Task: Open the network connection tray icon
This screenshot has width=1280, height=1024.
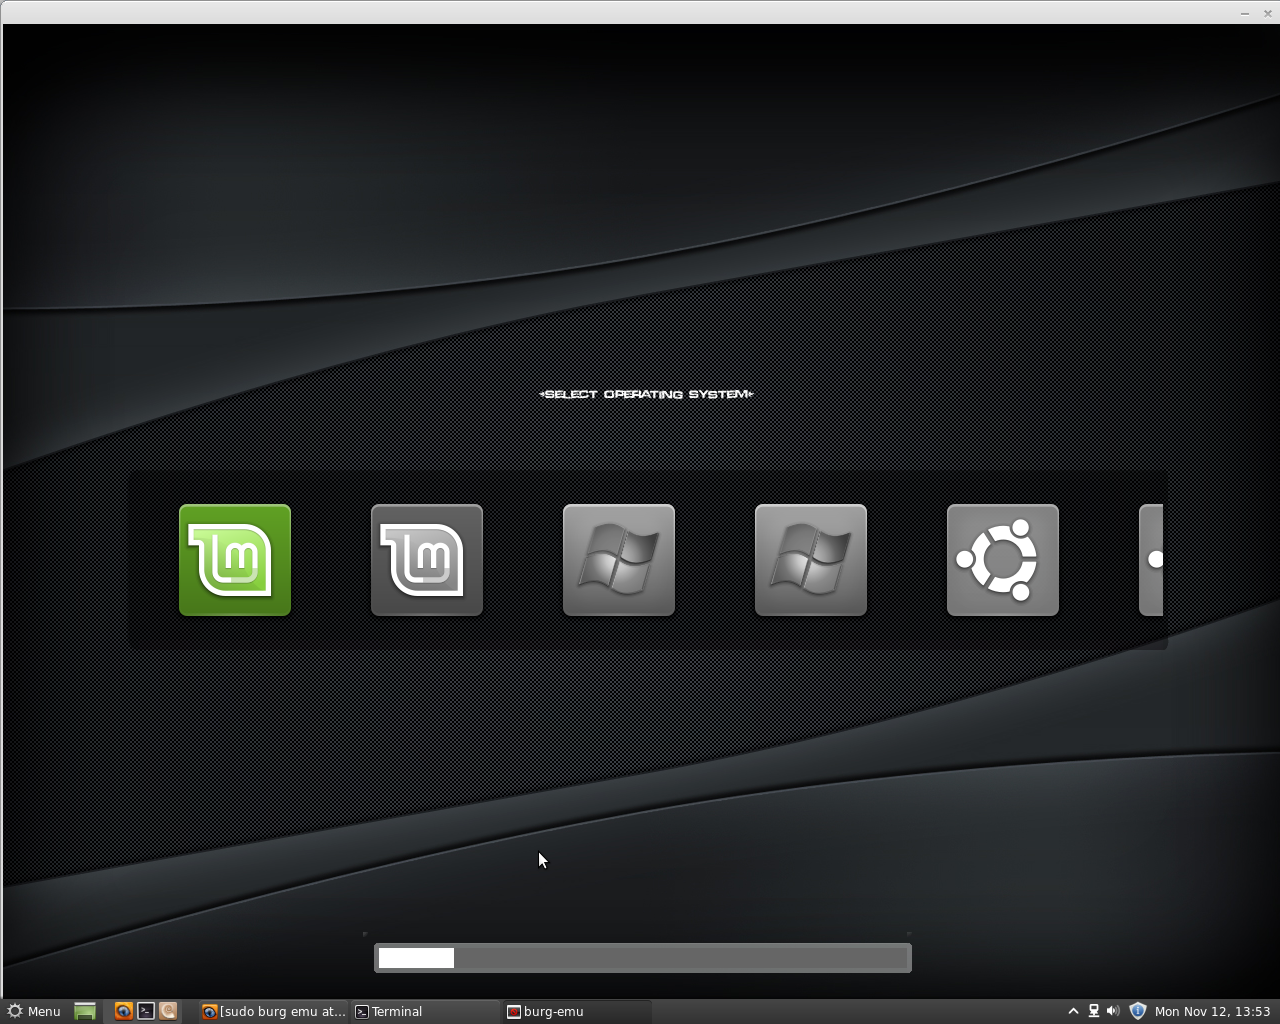Action: pos(1094,1011)
